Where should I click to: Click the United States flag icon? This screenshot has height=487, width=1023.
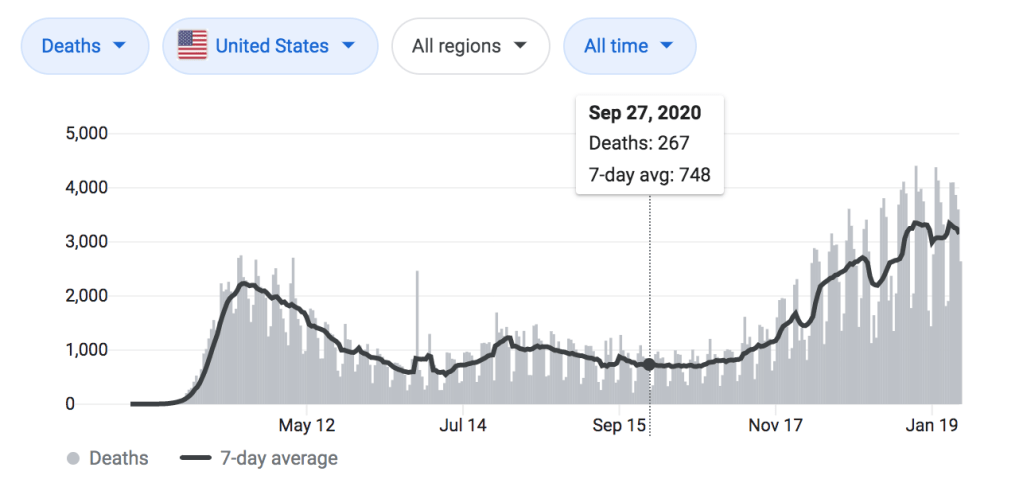[192, 46]
